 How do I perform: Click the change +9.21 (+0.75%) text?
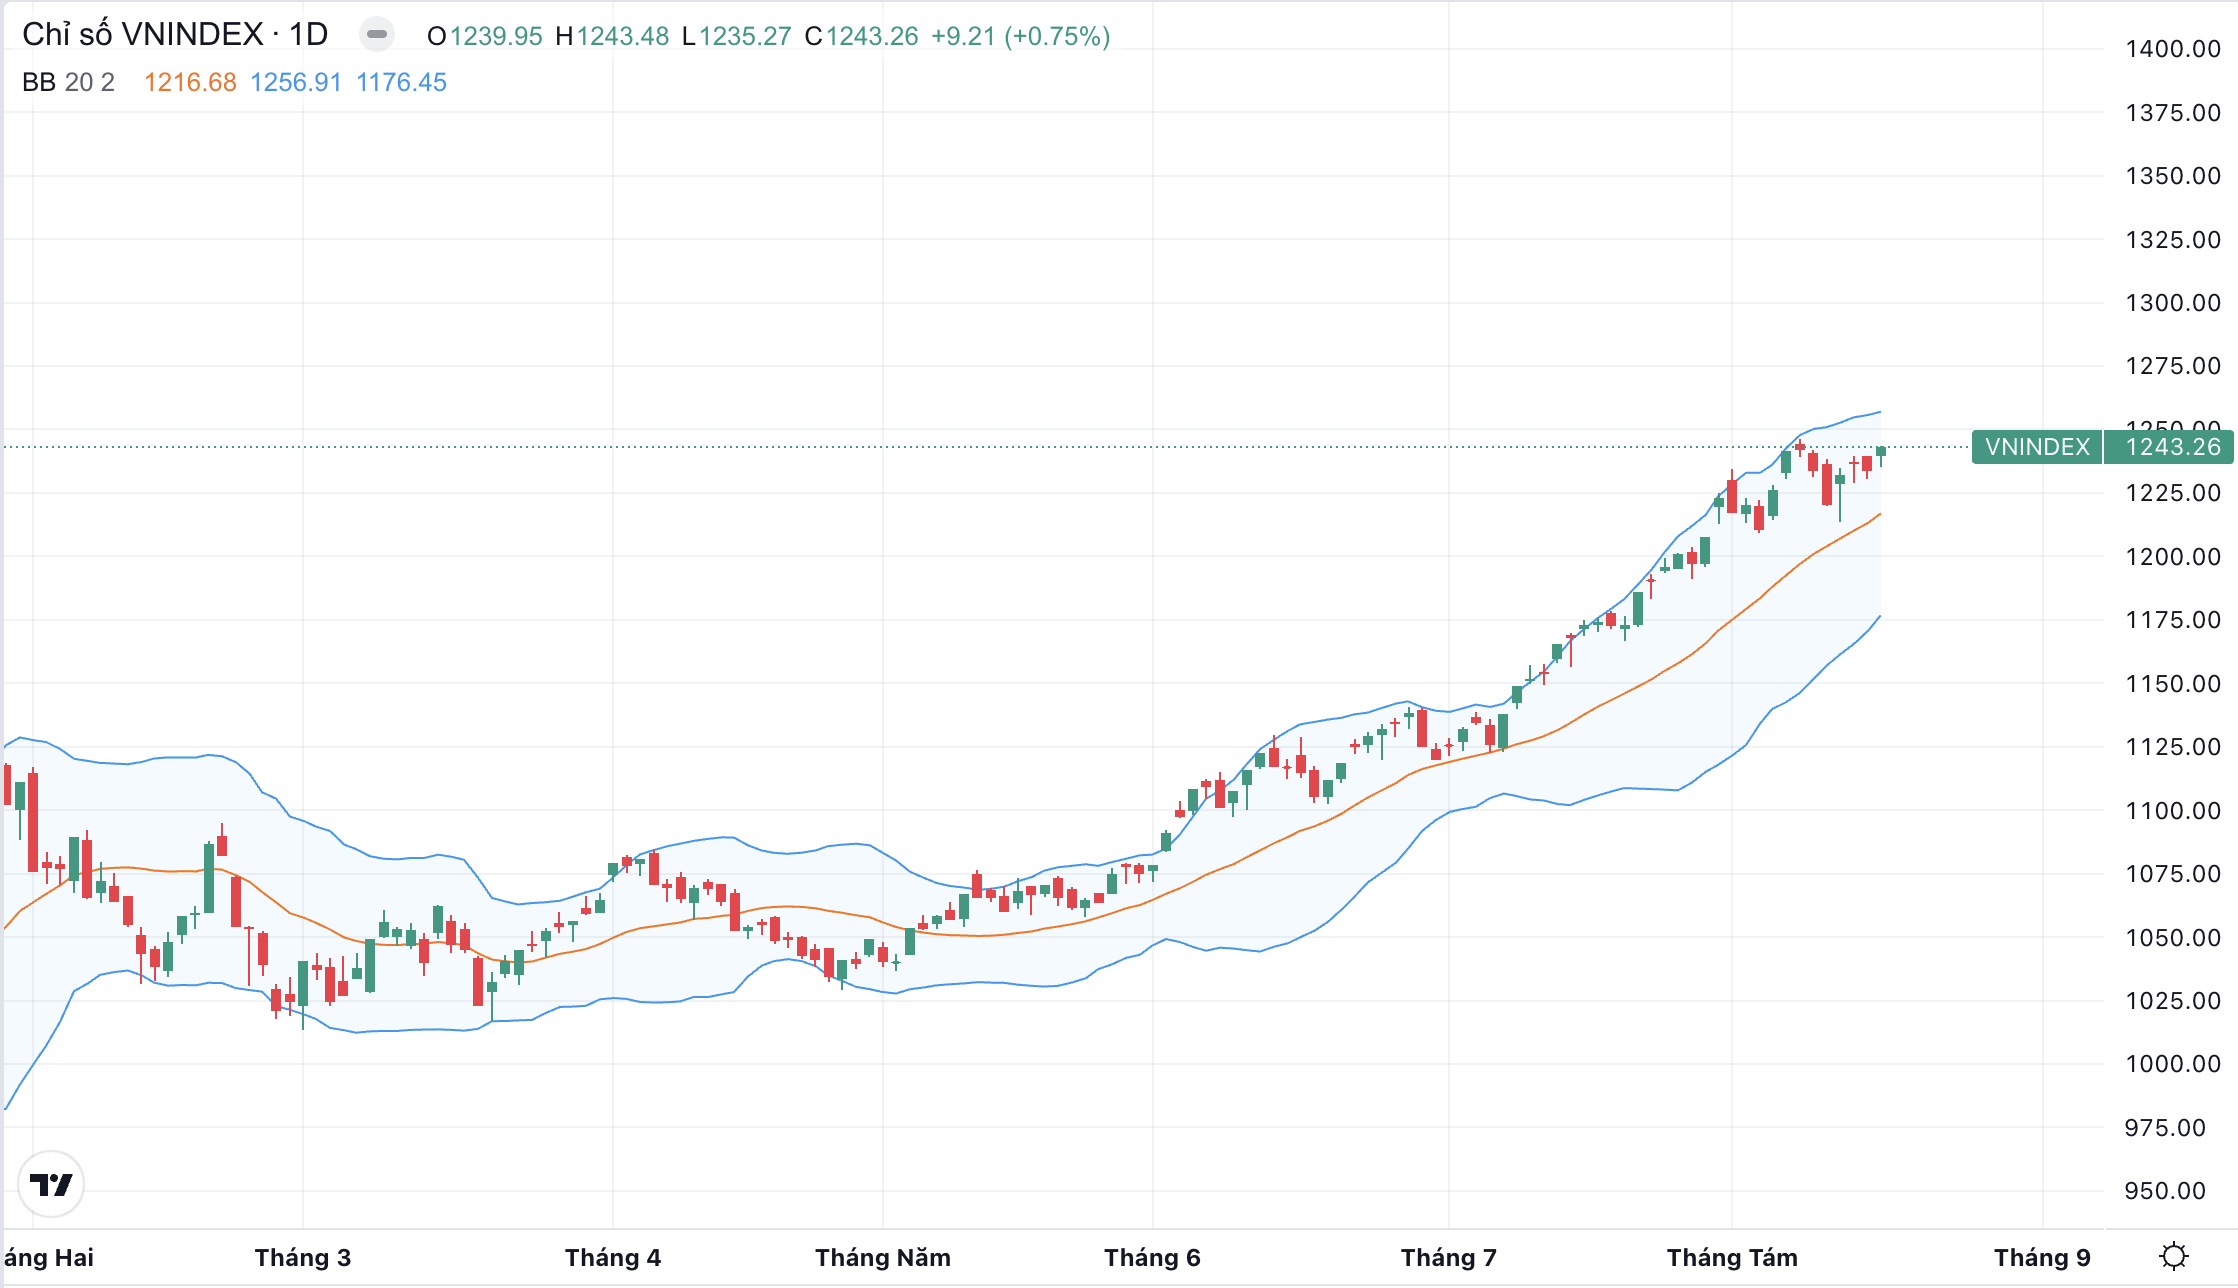pos(1021,36)
